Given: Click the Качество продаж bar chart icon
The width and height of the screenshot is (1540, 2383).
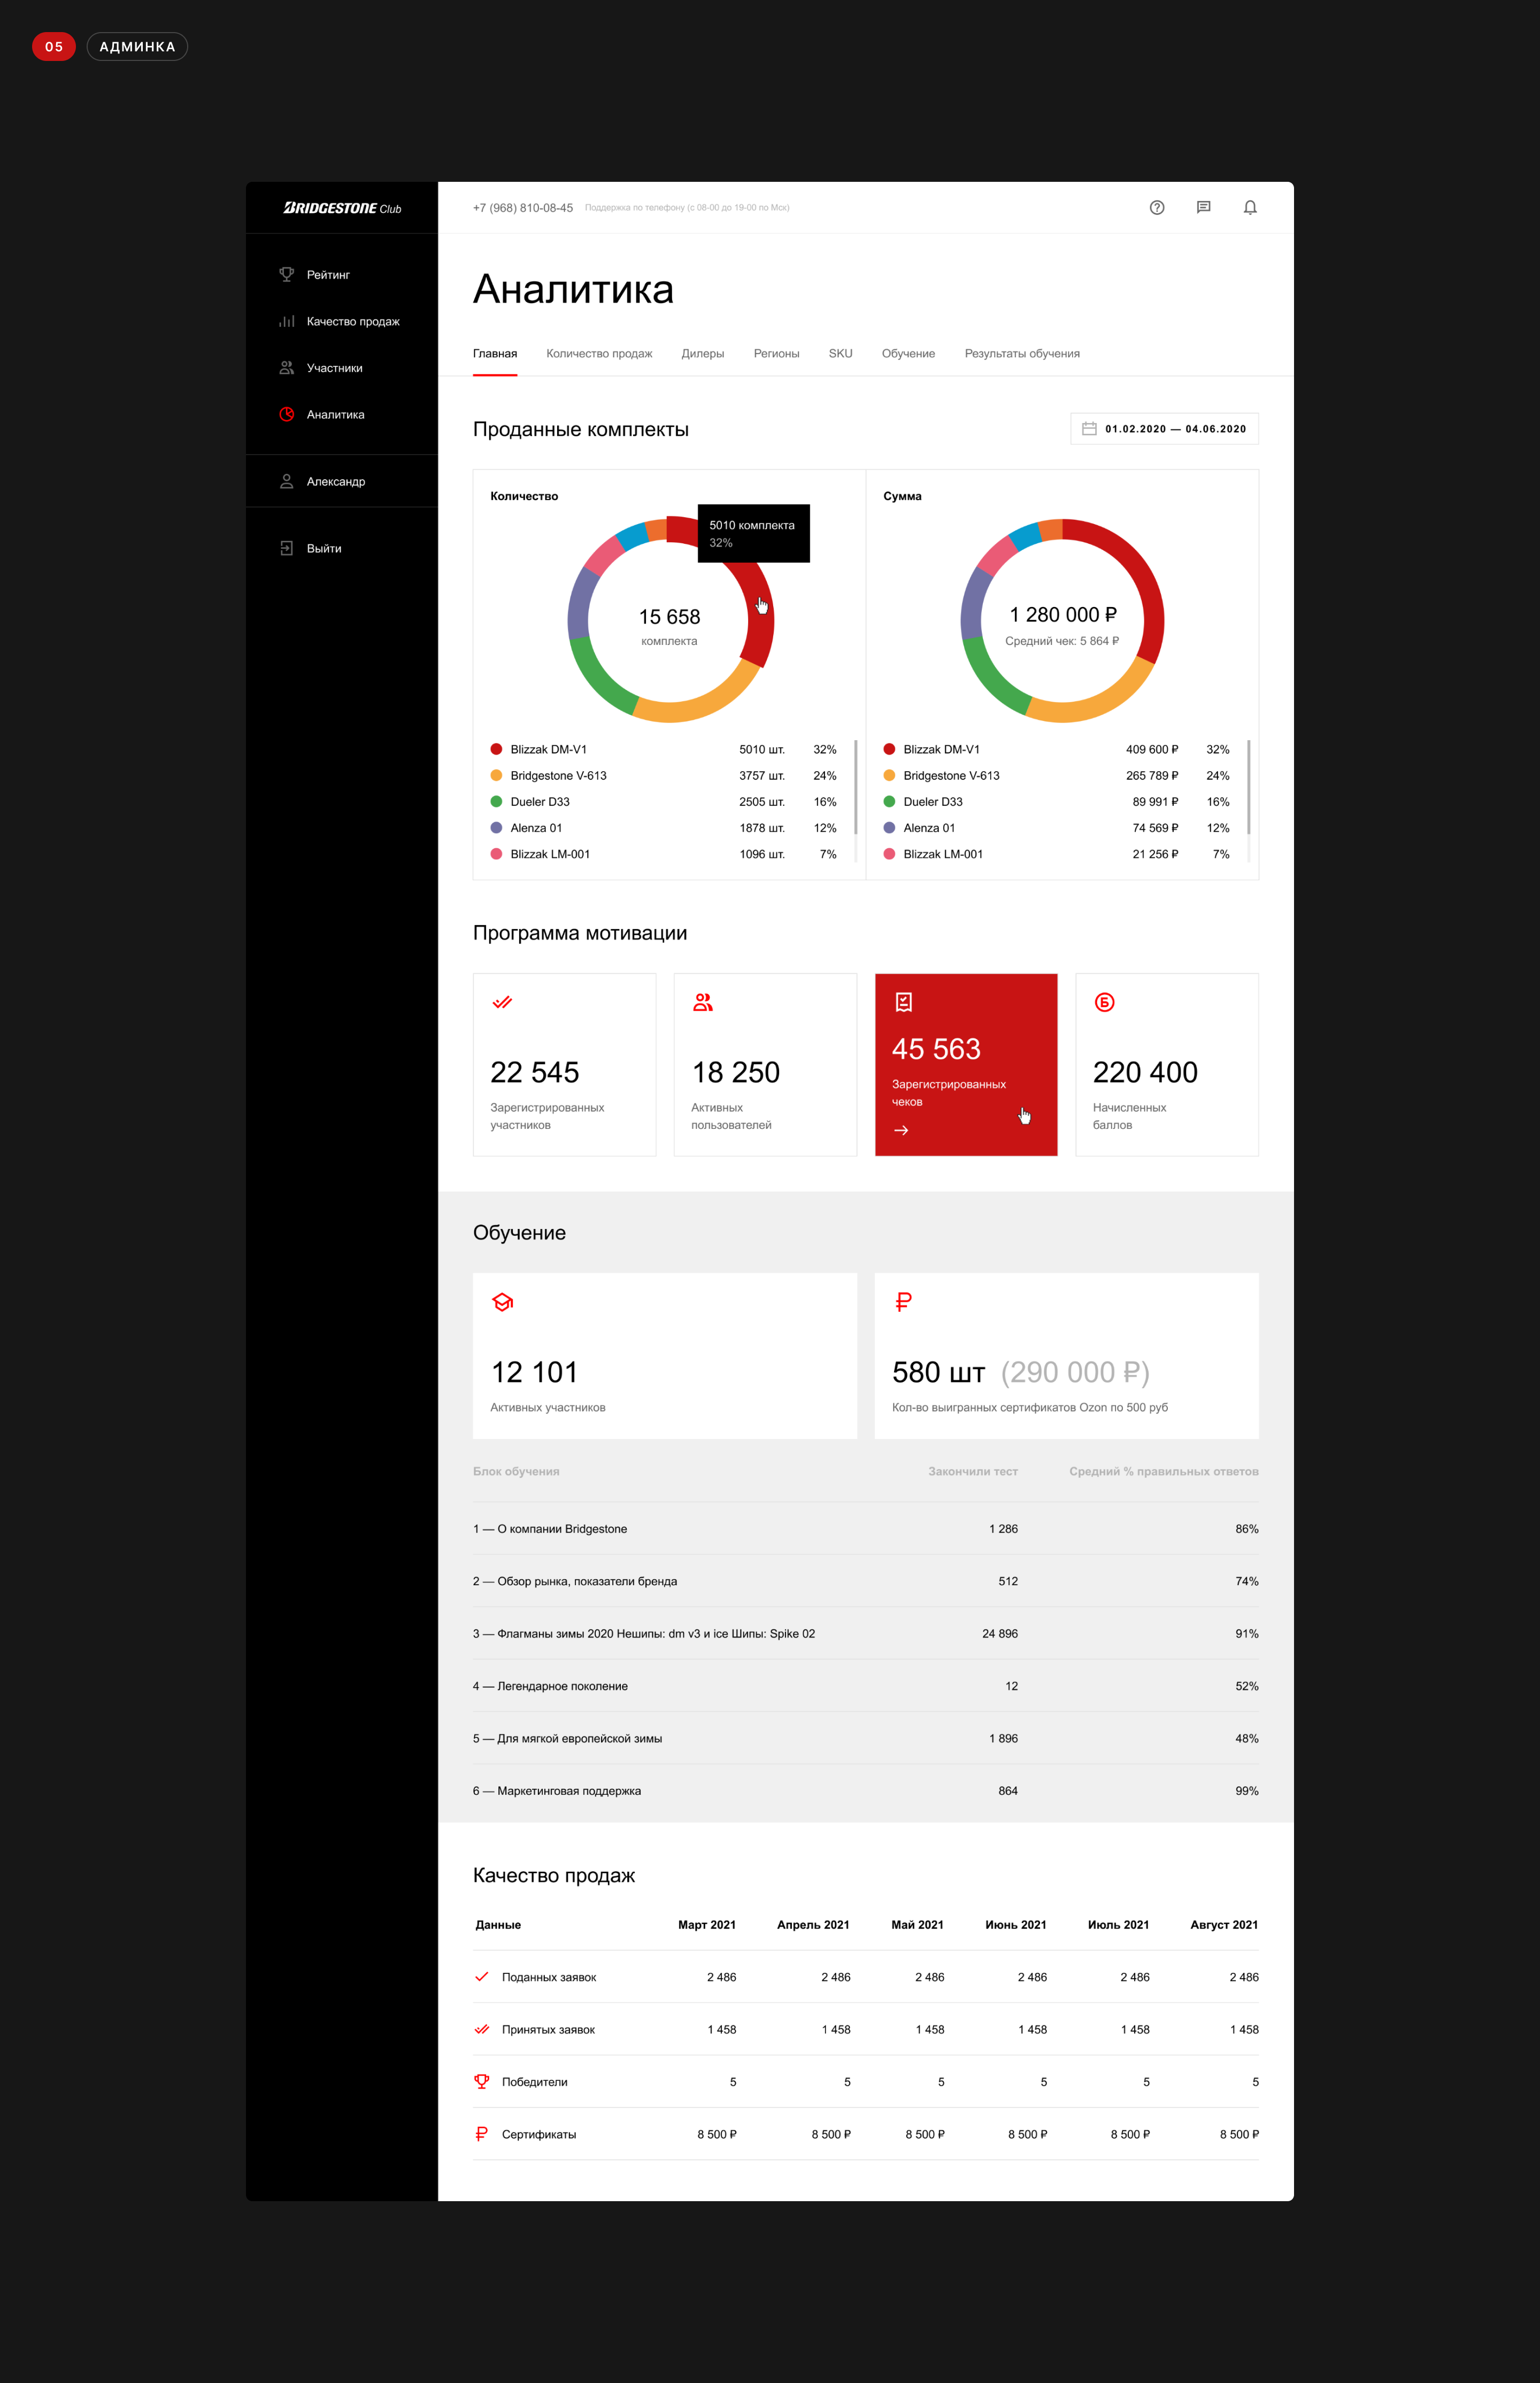Looking at the screenshot, I should pos(287,321).
